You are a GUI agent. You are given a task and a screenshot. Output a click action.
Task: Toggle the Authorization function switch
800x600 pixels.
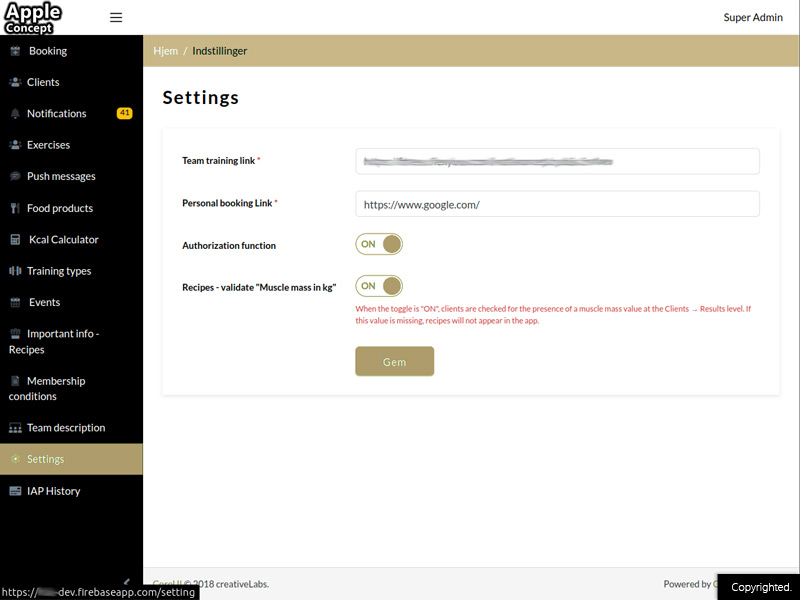(379, 245)
